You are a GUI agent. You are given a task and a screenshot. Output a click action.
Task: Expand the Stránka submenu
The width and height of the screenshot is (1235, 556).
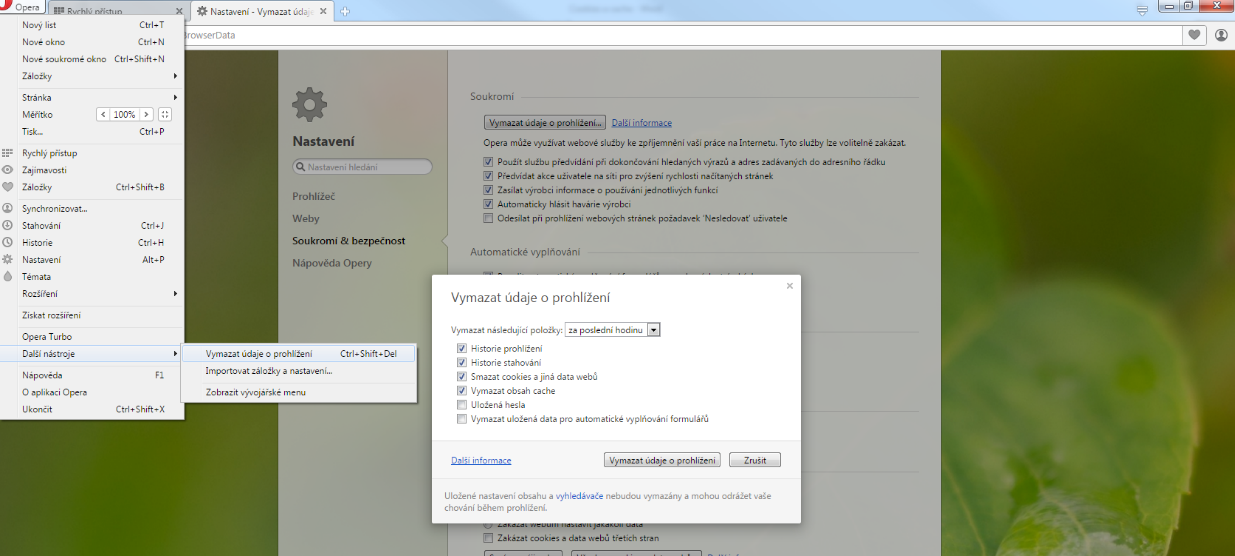pos(92,98)
